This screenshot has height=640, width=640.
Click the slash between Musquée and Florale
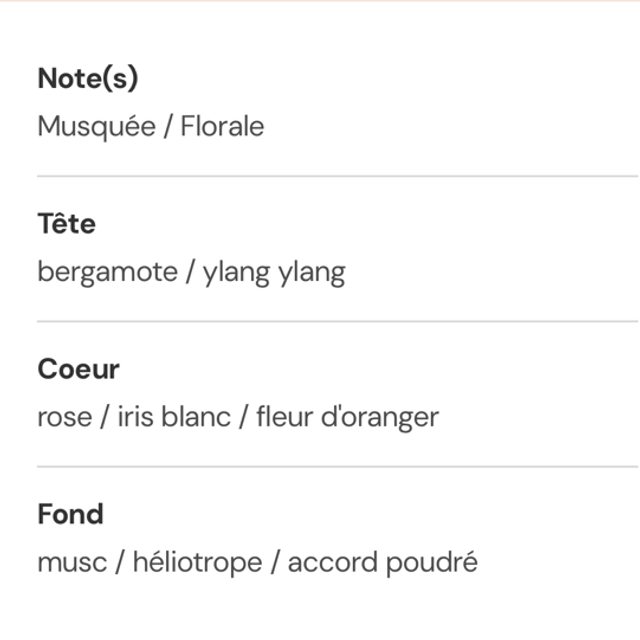pyautogui.click(x=166, y=127)
